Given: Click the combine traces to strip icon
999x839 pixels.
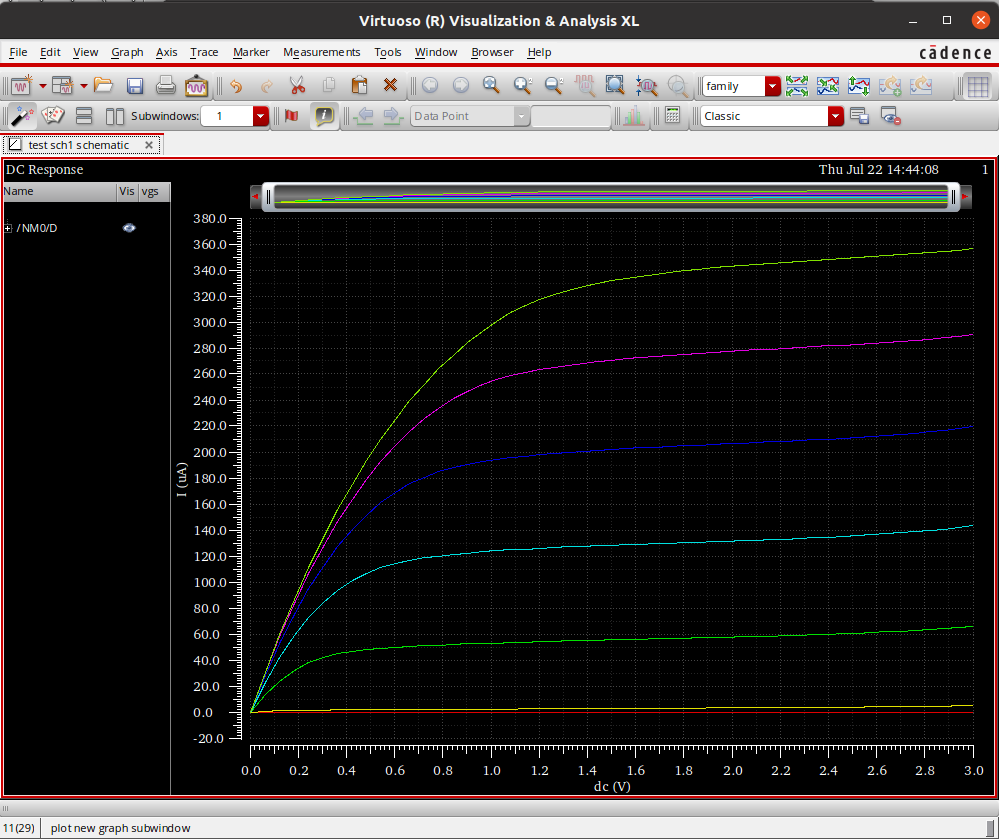Looking at the screenshot, I should pyautogui.click(x=828, y=85).
